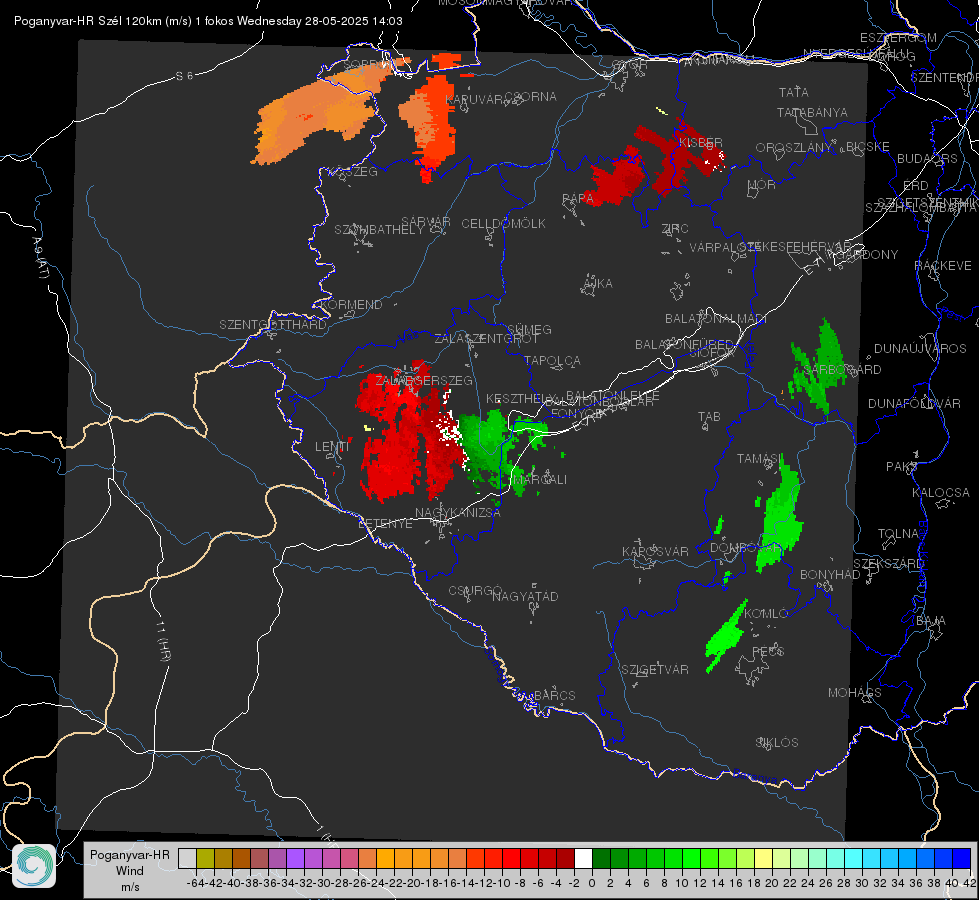
Task: Click the SZEKSZARD city label
Action: (888, 564)
